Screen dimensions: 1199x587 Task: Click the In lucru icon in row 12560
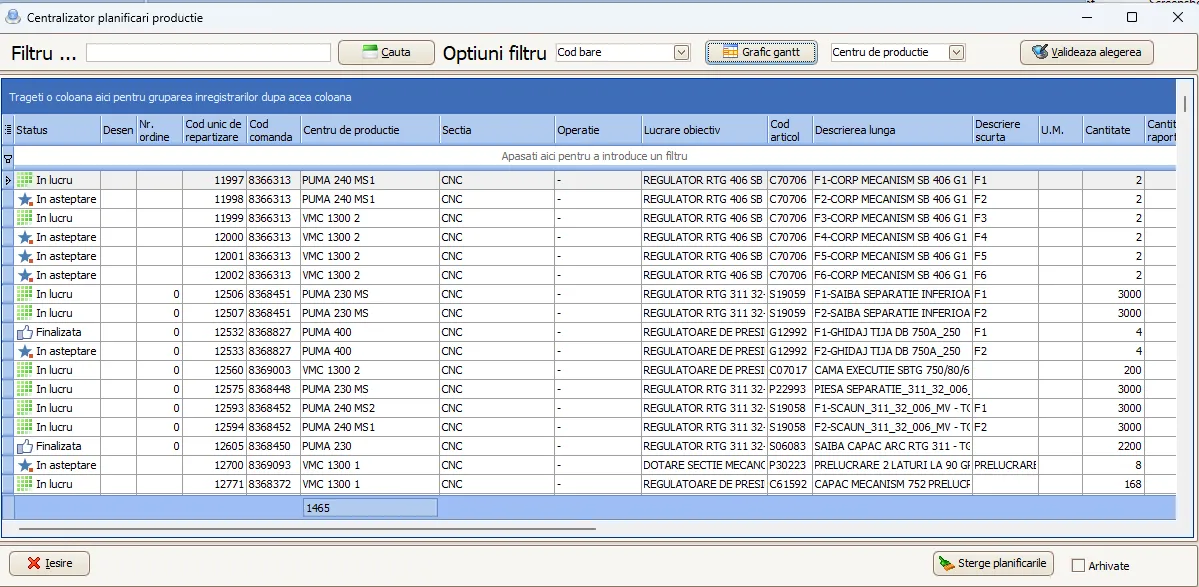(x=24, y=370)
